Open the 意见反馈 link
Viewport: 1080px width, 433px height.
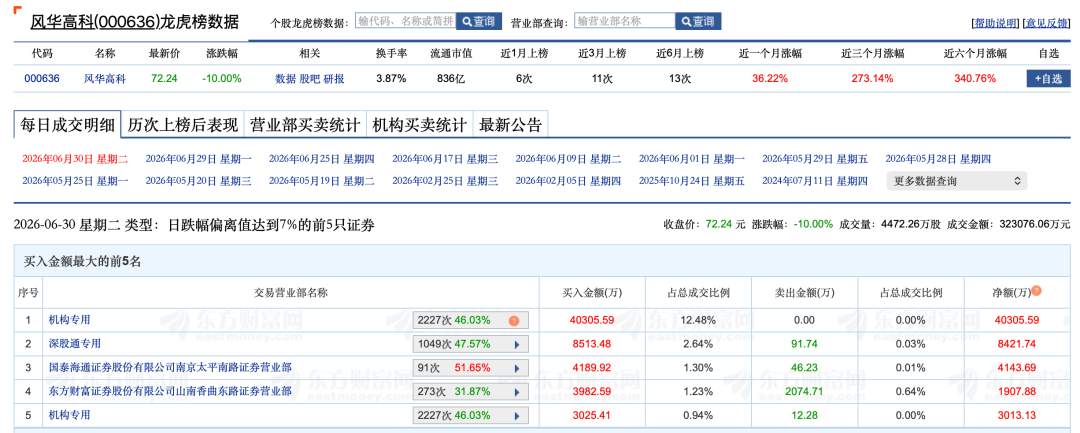tap(1047, 23)
